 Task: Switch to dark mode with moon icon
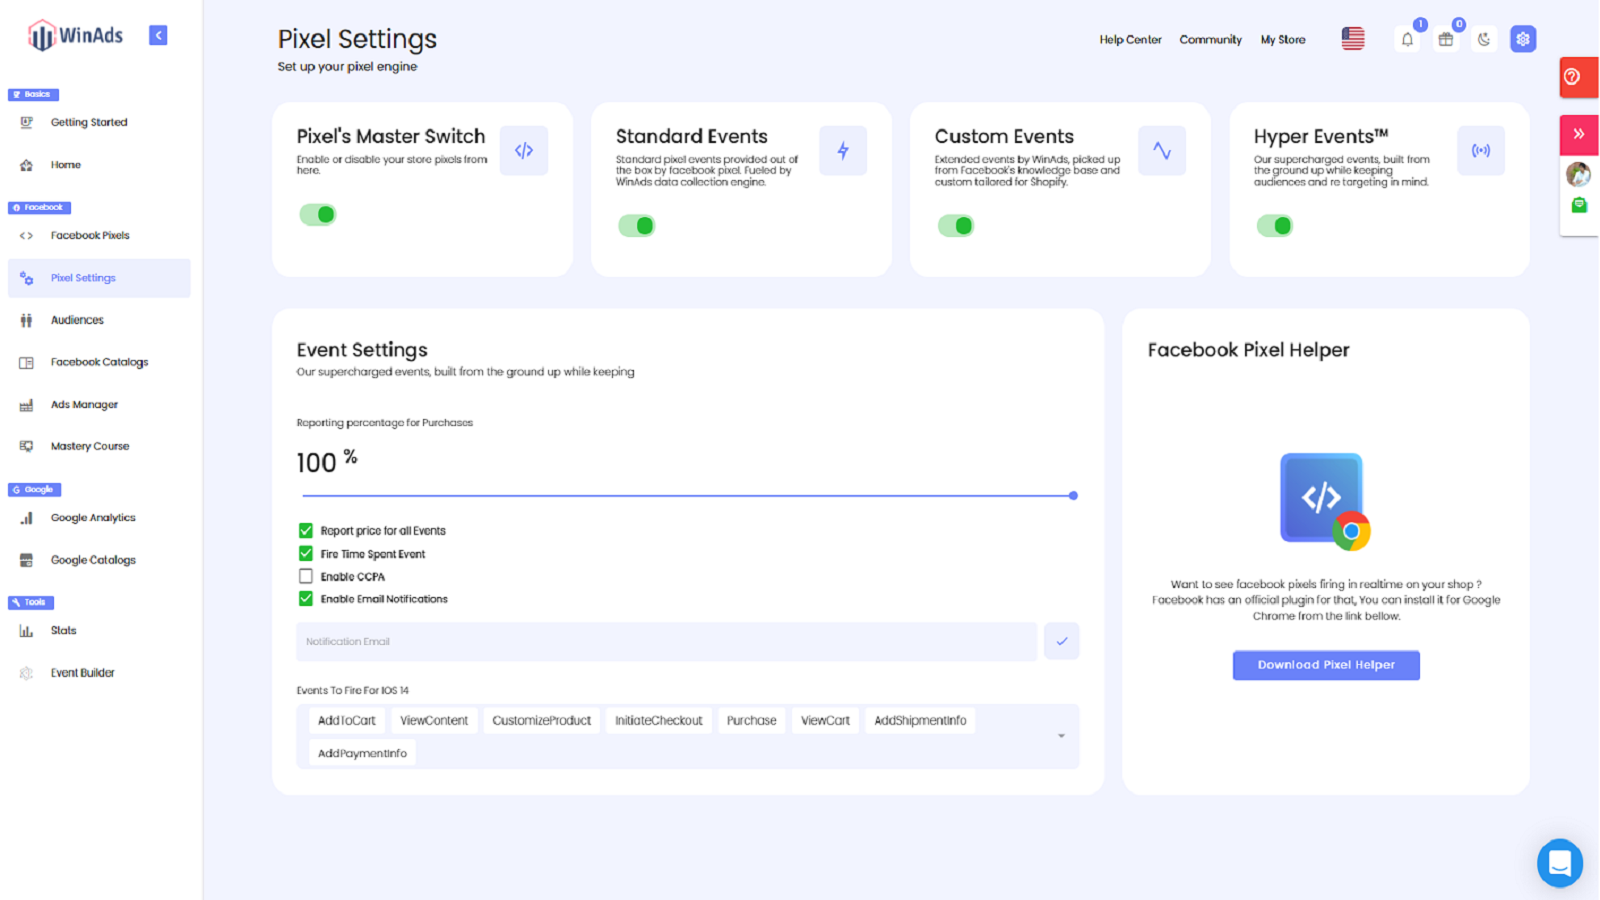(x=1484, y=40)
